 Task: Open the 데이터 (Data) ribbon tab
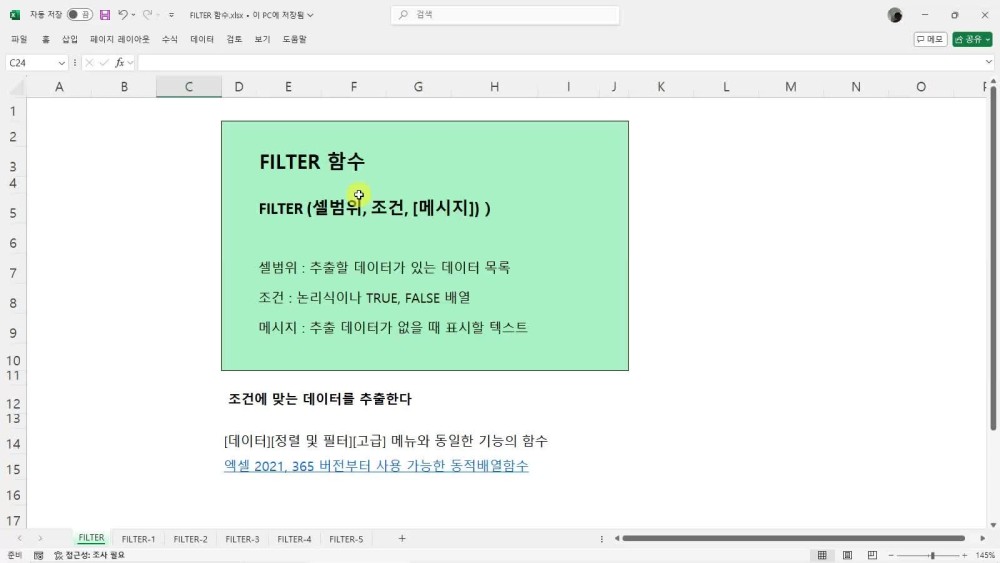202,39
